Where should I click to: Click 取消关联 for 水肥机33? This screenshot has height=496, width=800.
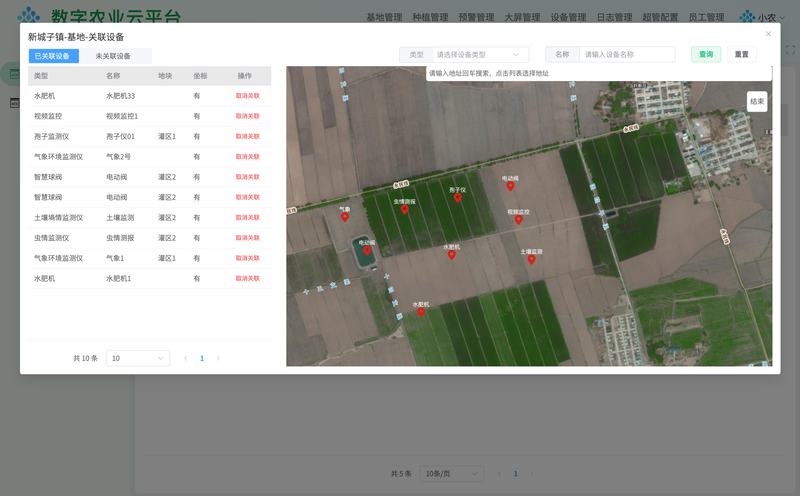click(247, 96)
